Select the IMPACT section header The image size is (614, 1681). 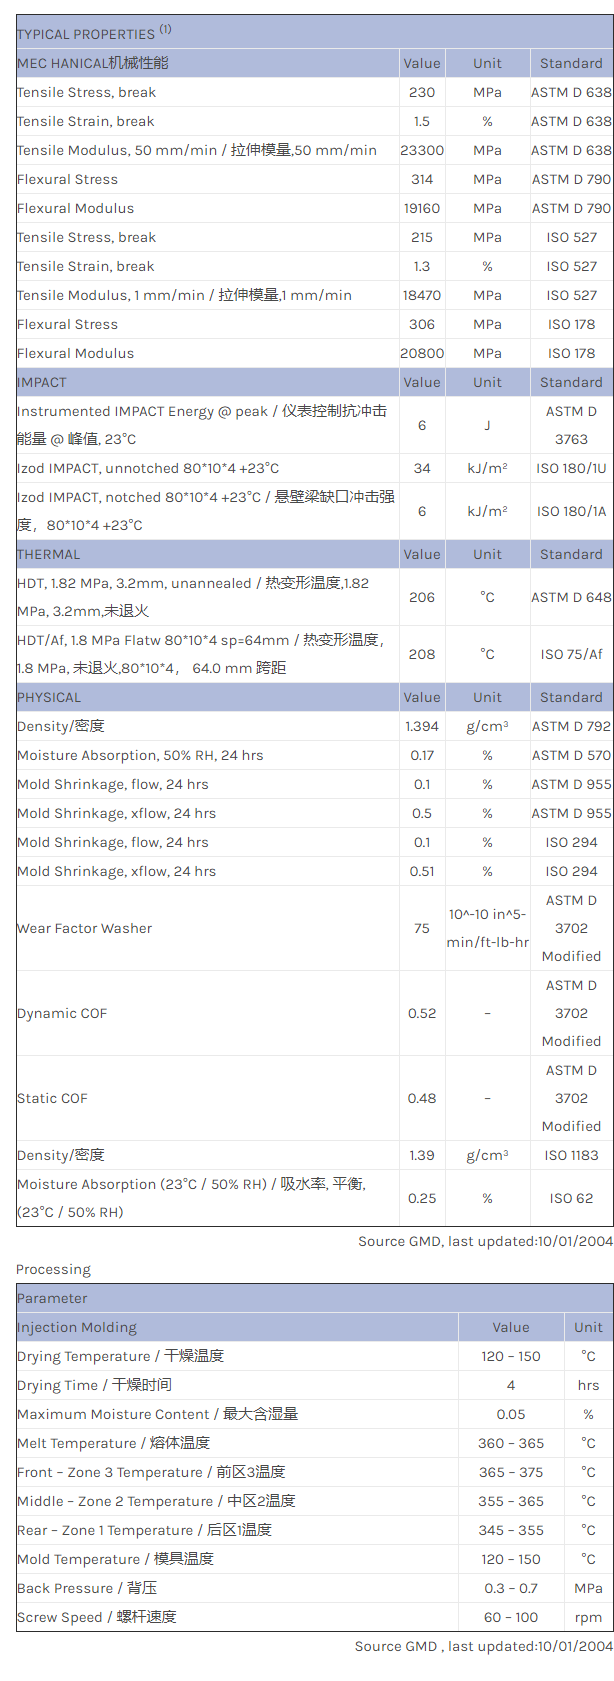[x=42, y=382]
